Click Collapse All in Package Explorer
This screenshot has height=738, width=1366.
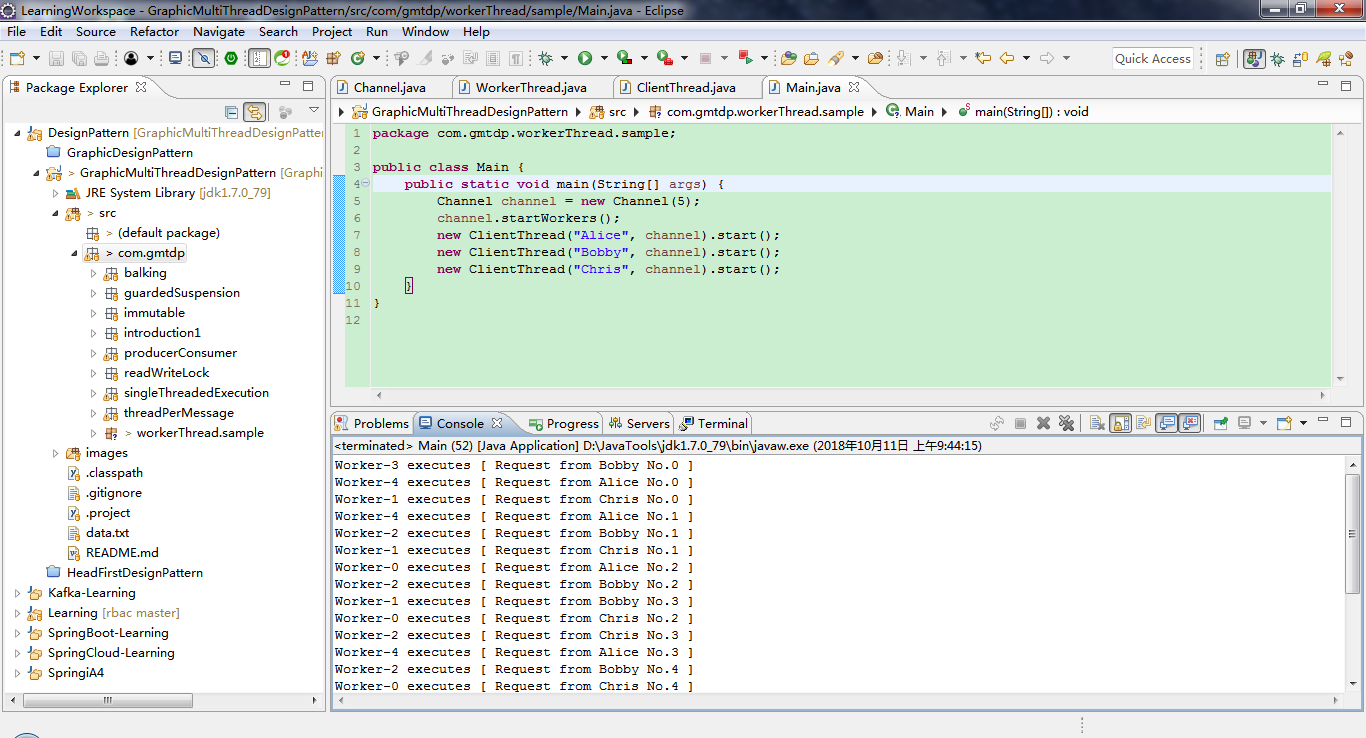click(x=232, y=112)
